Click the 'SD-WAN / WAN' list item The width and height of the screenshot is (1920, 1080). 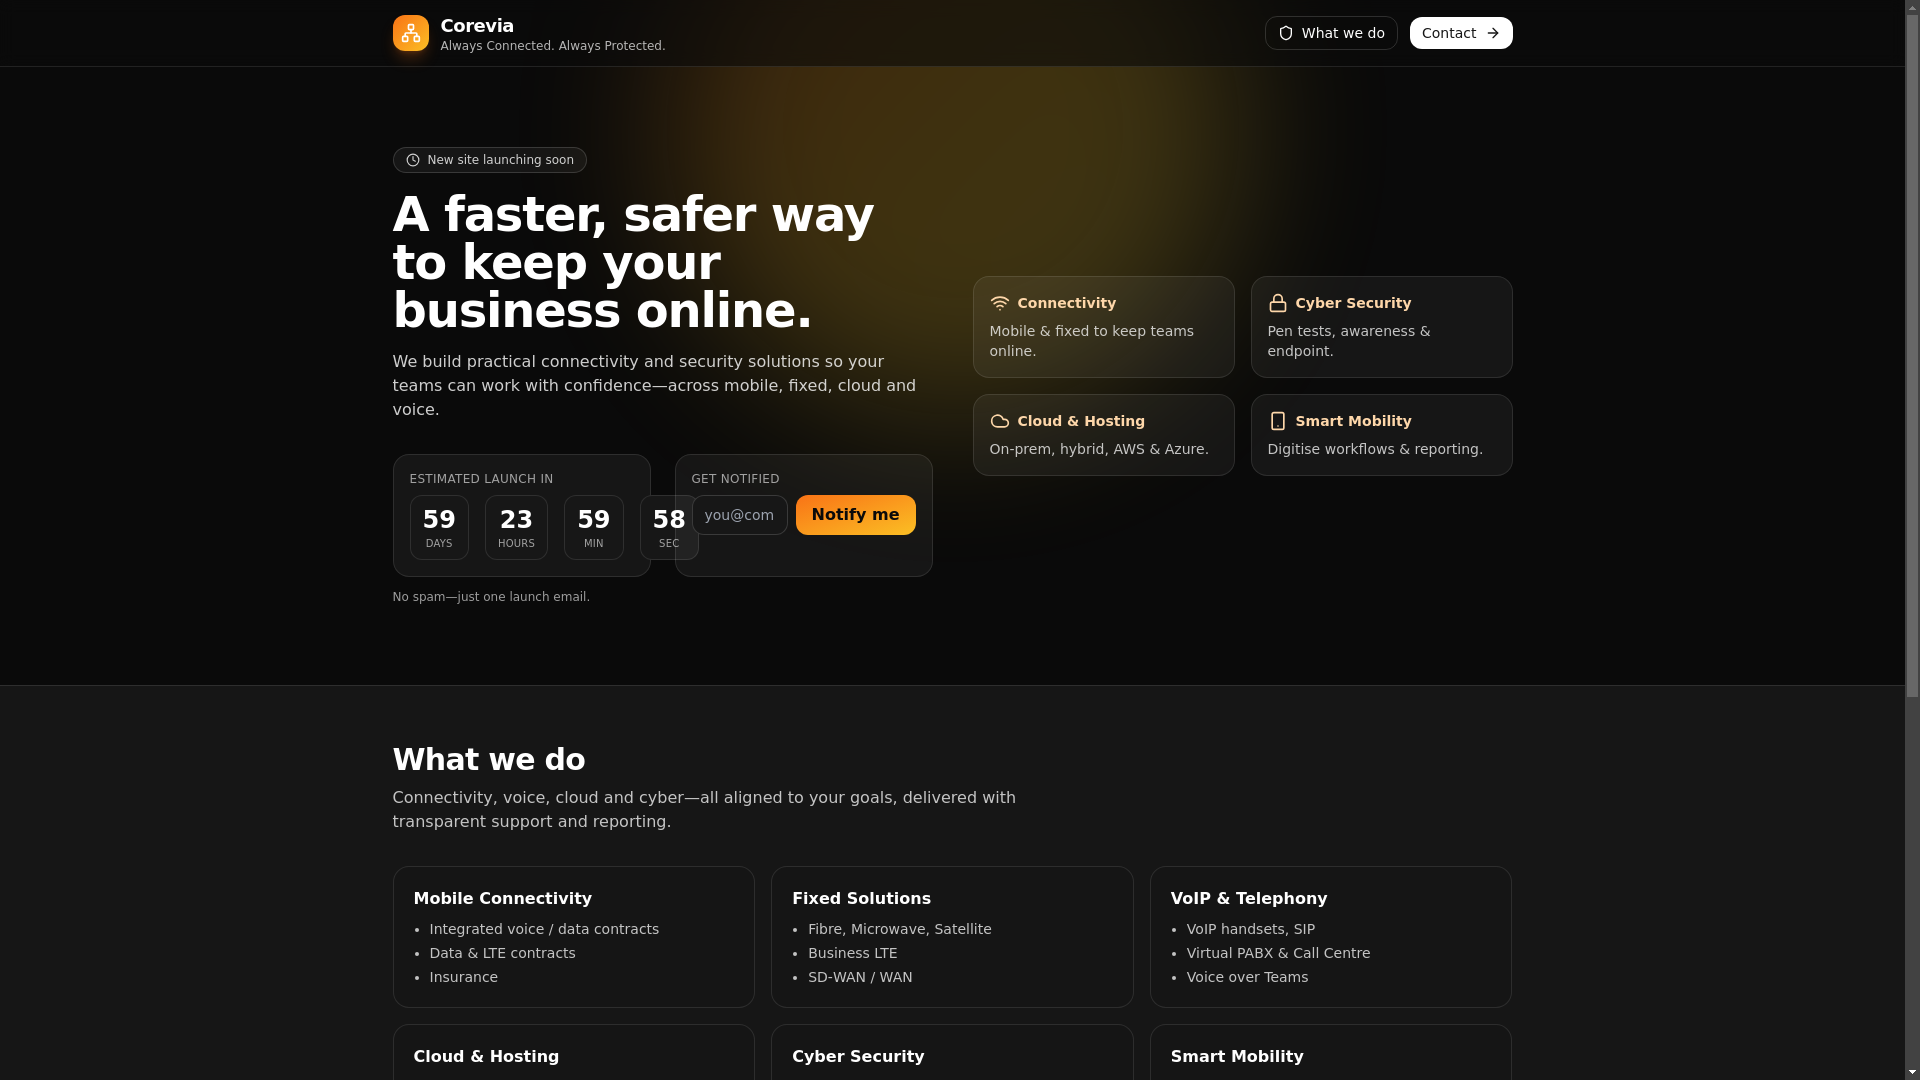[860, 977]
